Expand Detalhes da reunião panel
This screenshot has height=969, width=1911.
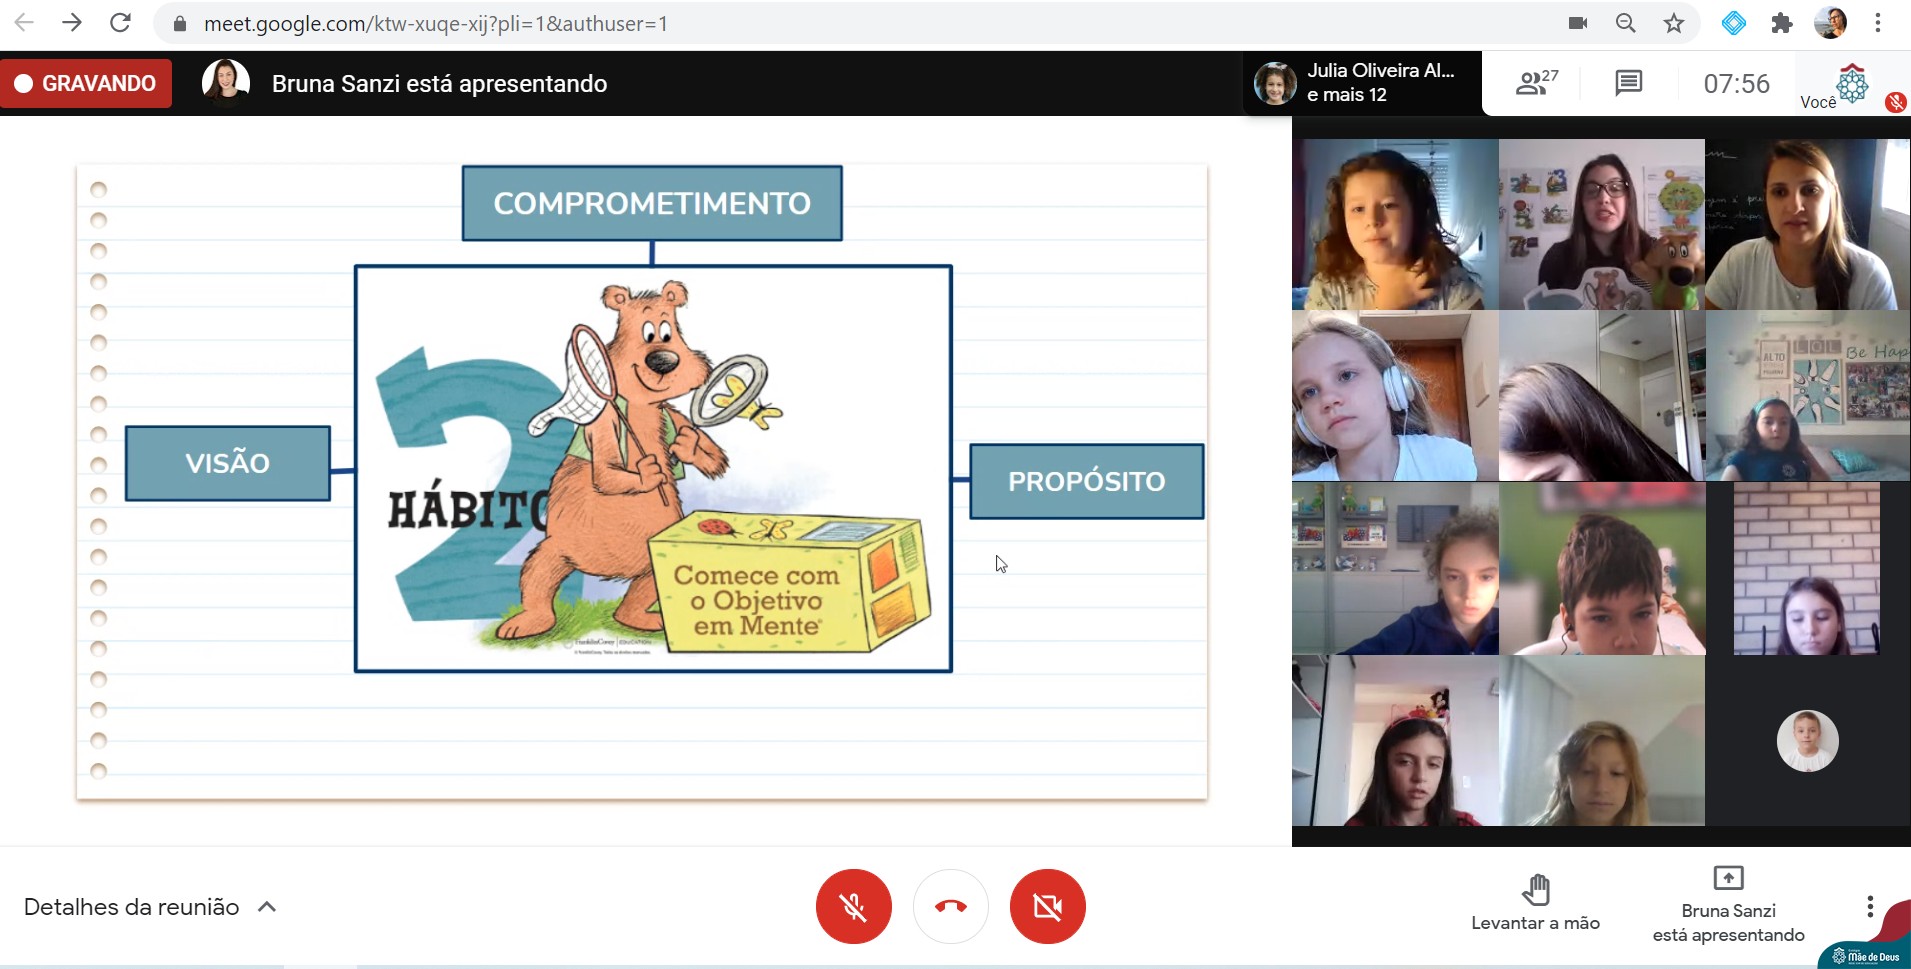click(150, 907)
